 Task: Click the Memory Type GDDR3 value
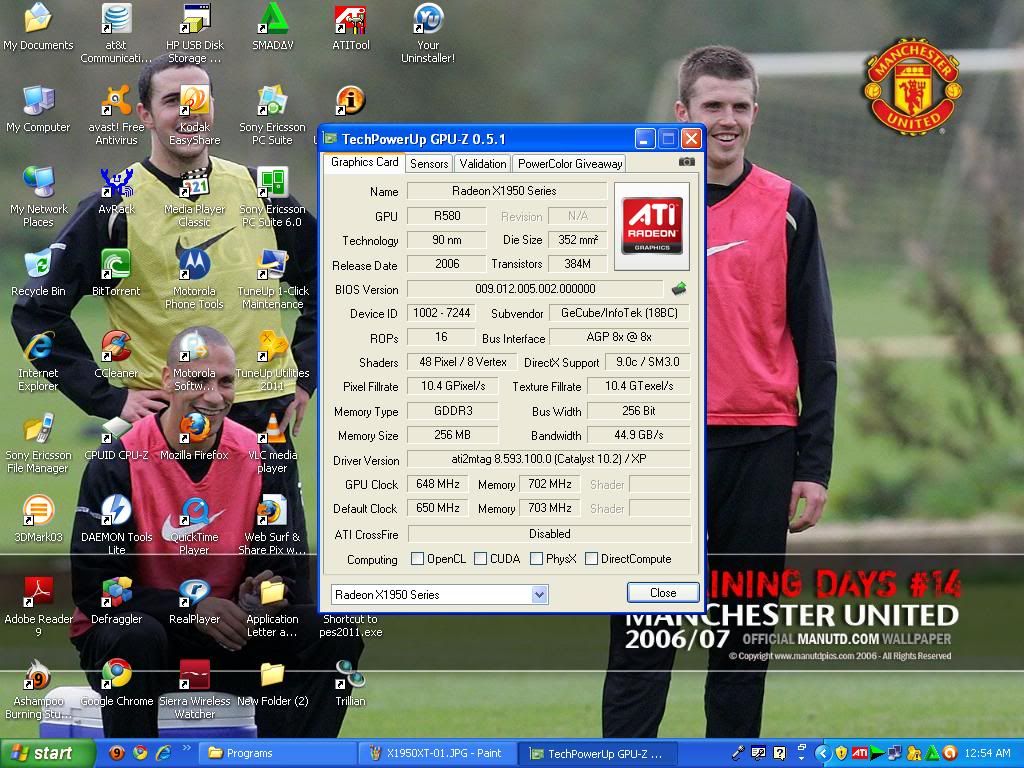tap(453, 411)
